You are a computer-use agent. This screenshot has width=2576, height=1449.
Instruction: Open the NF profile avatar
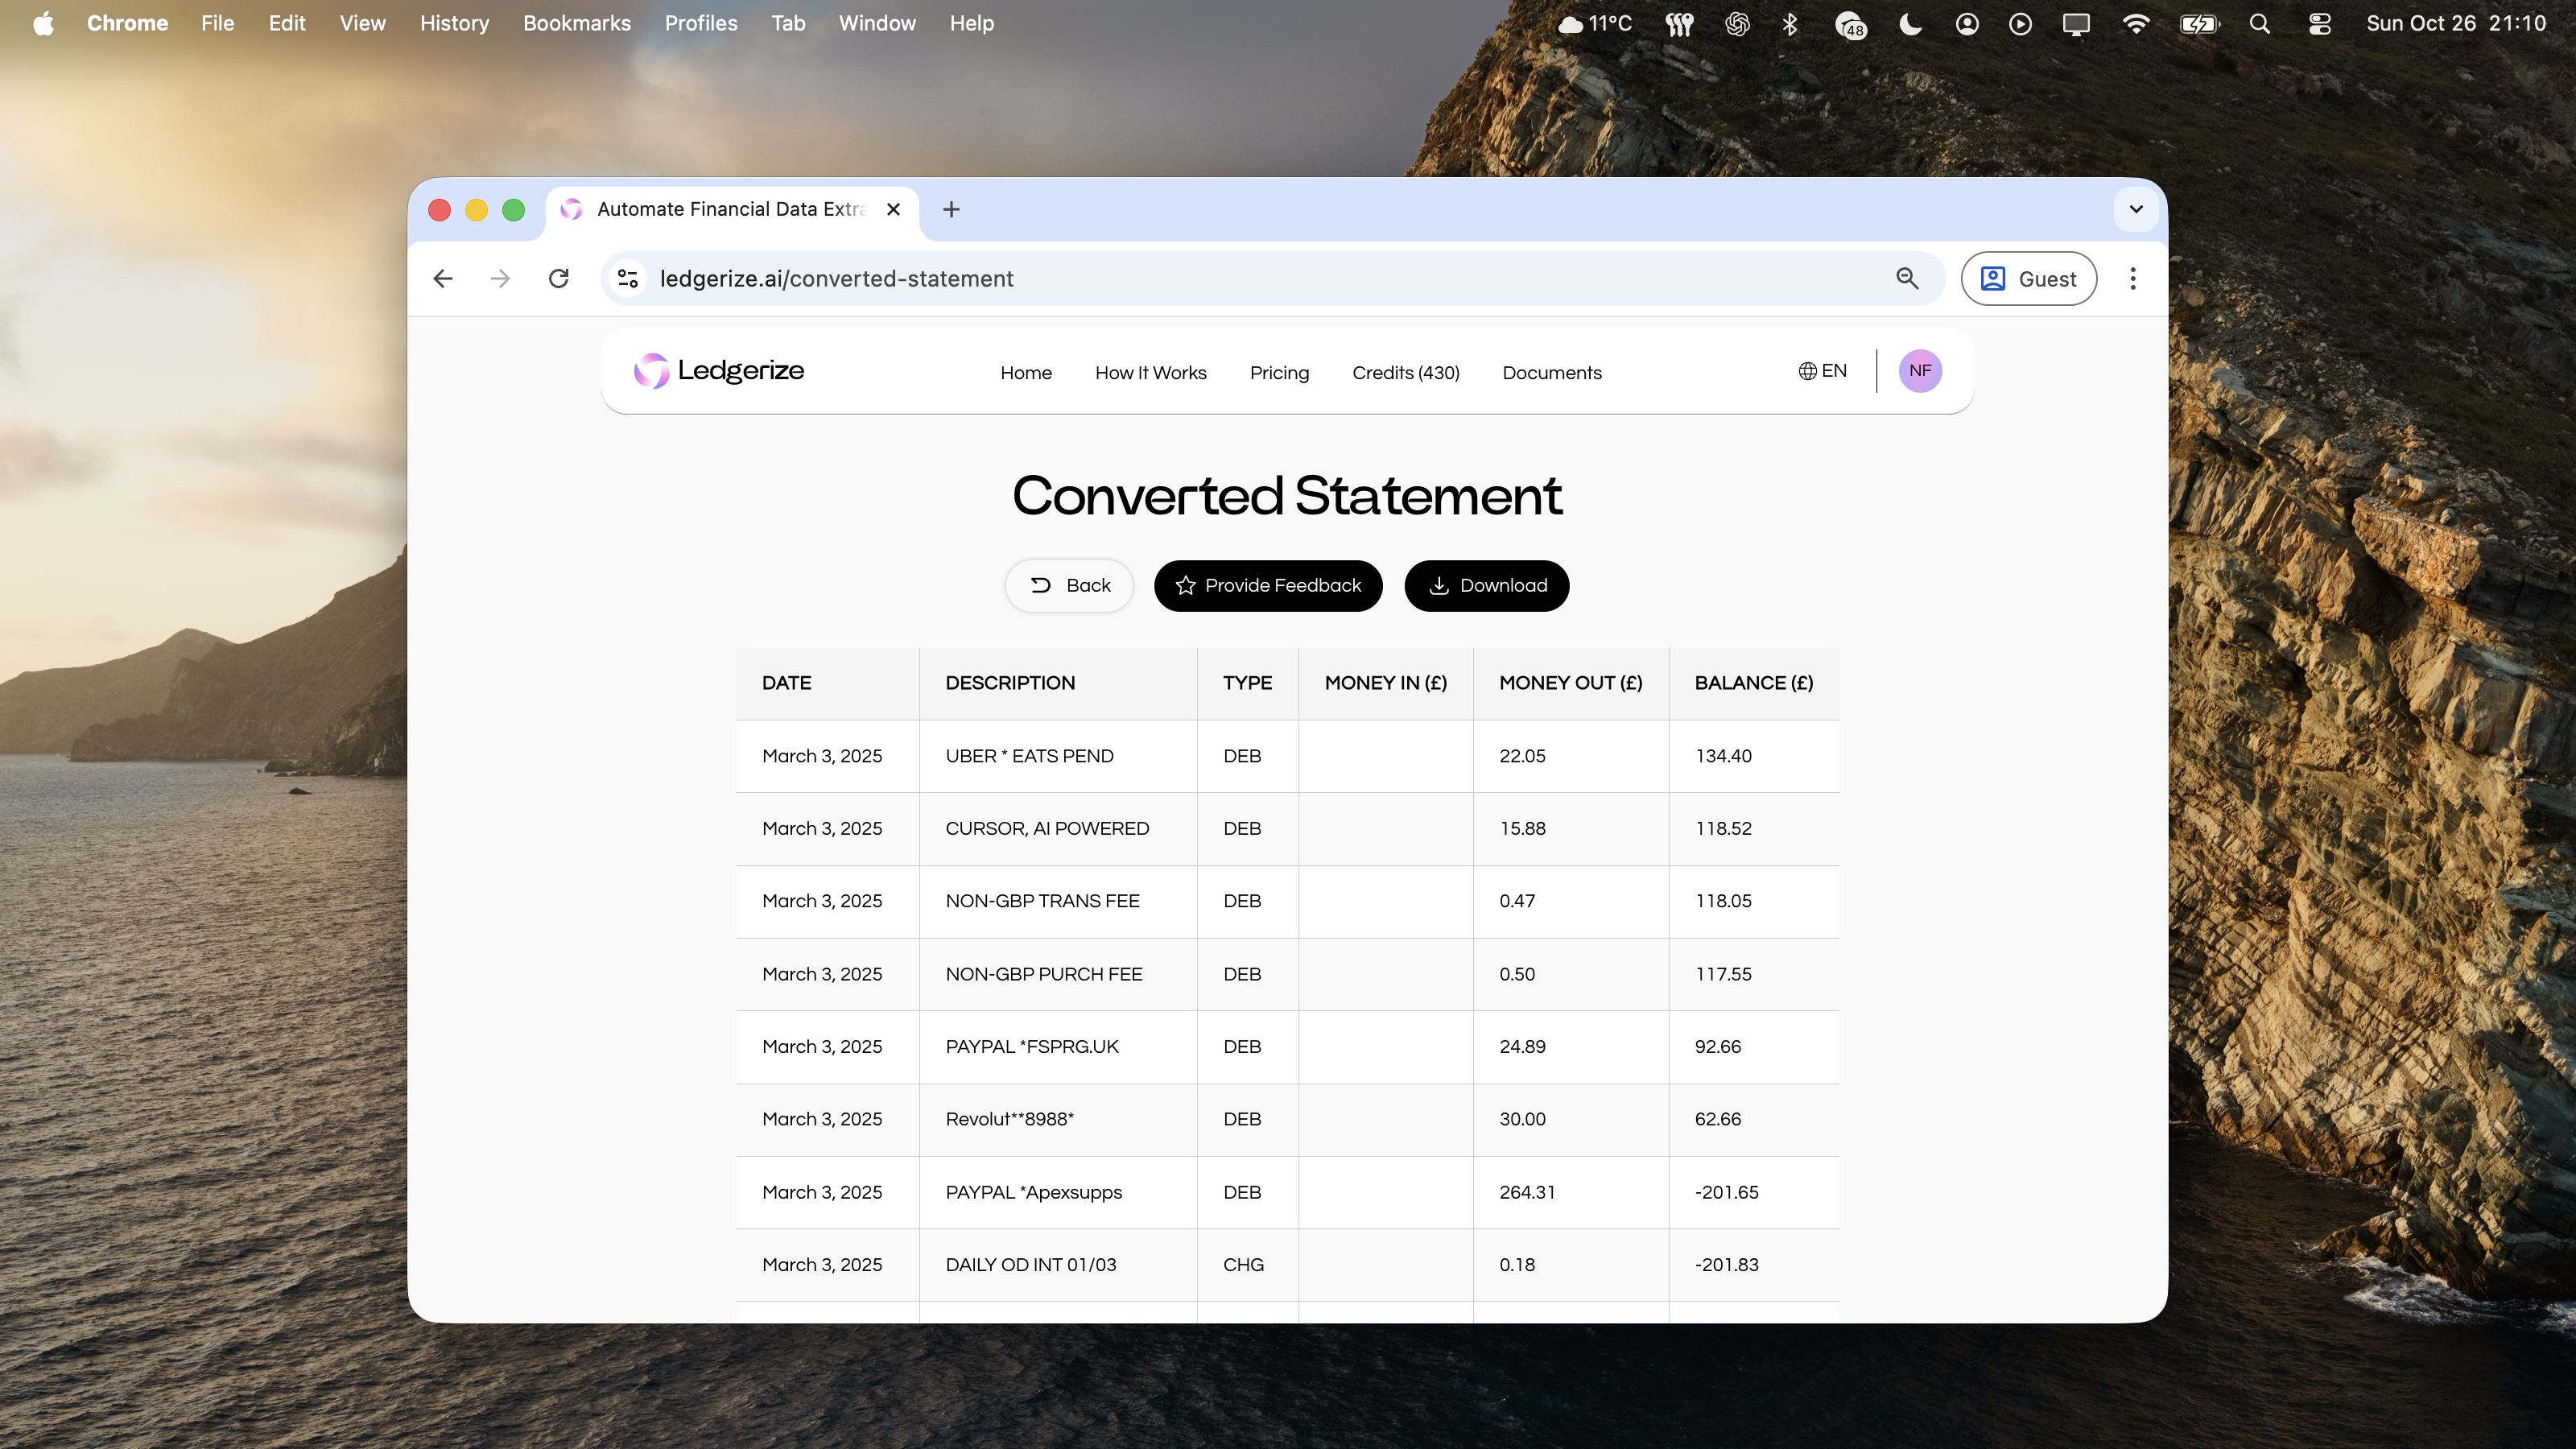click(x=1919, y=371)
